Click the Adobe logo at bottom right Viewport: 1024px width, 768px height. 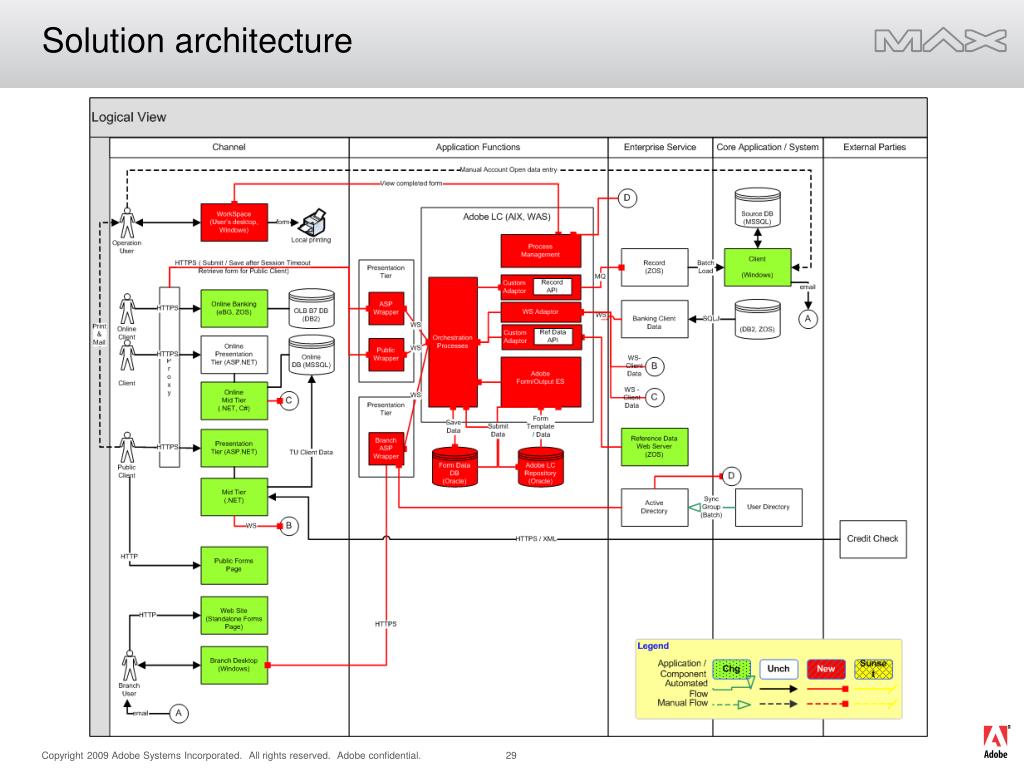995,741
